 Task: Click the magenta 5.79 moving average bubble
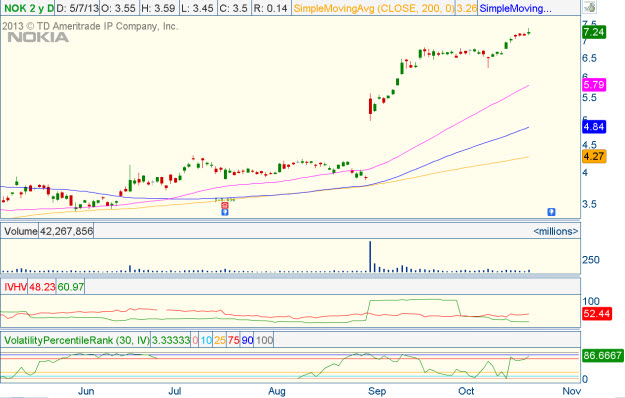pos(594,85)
